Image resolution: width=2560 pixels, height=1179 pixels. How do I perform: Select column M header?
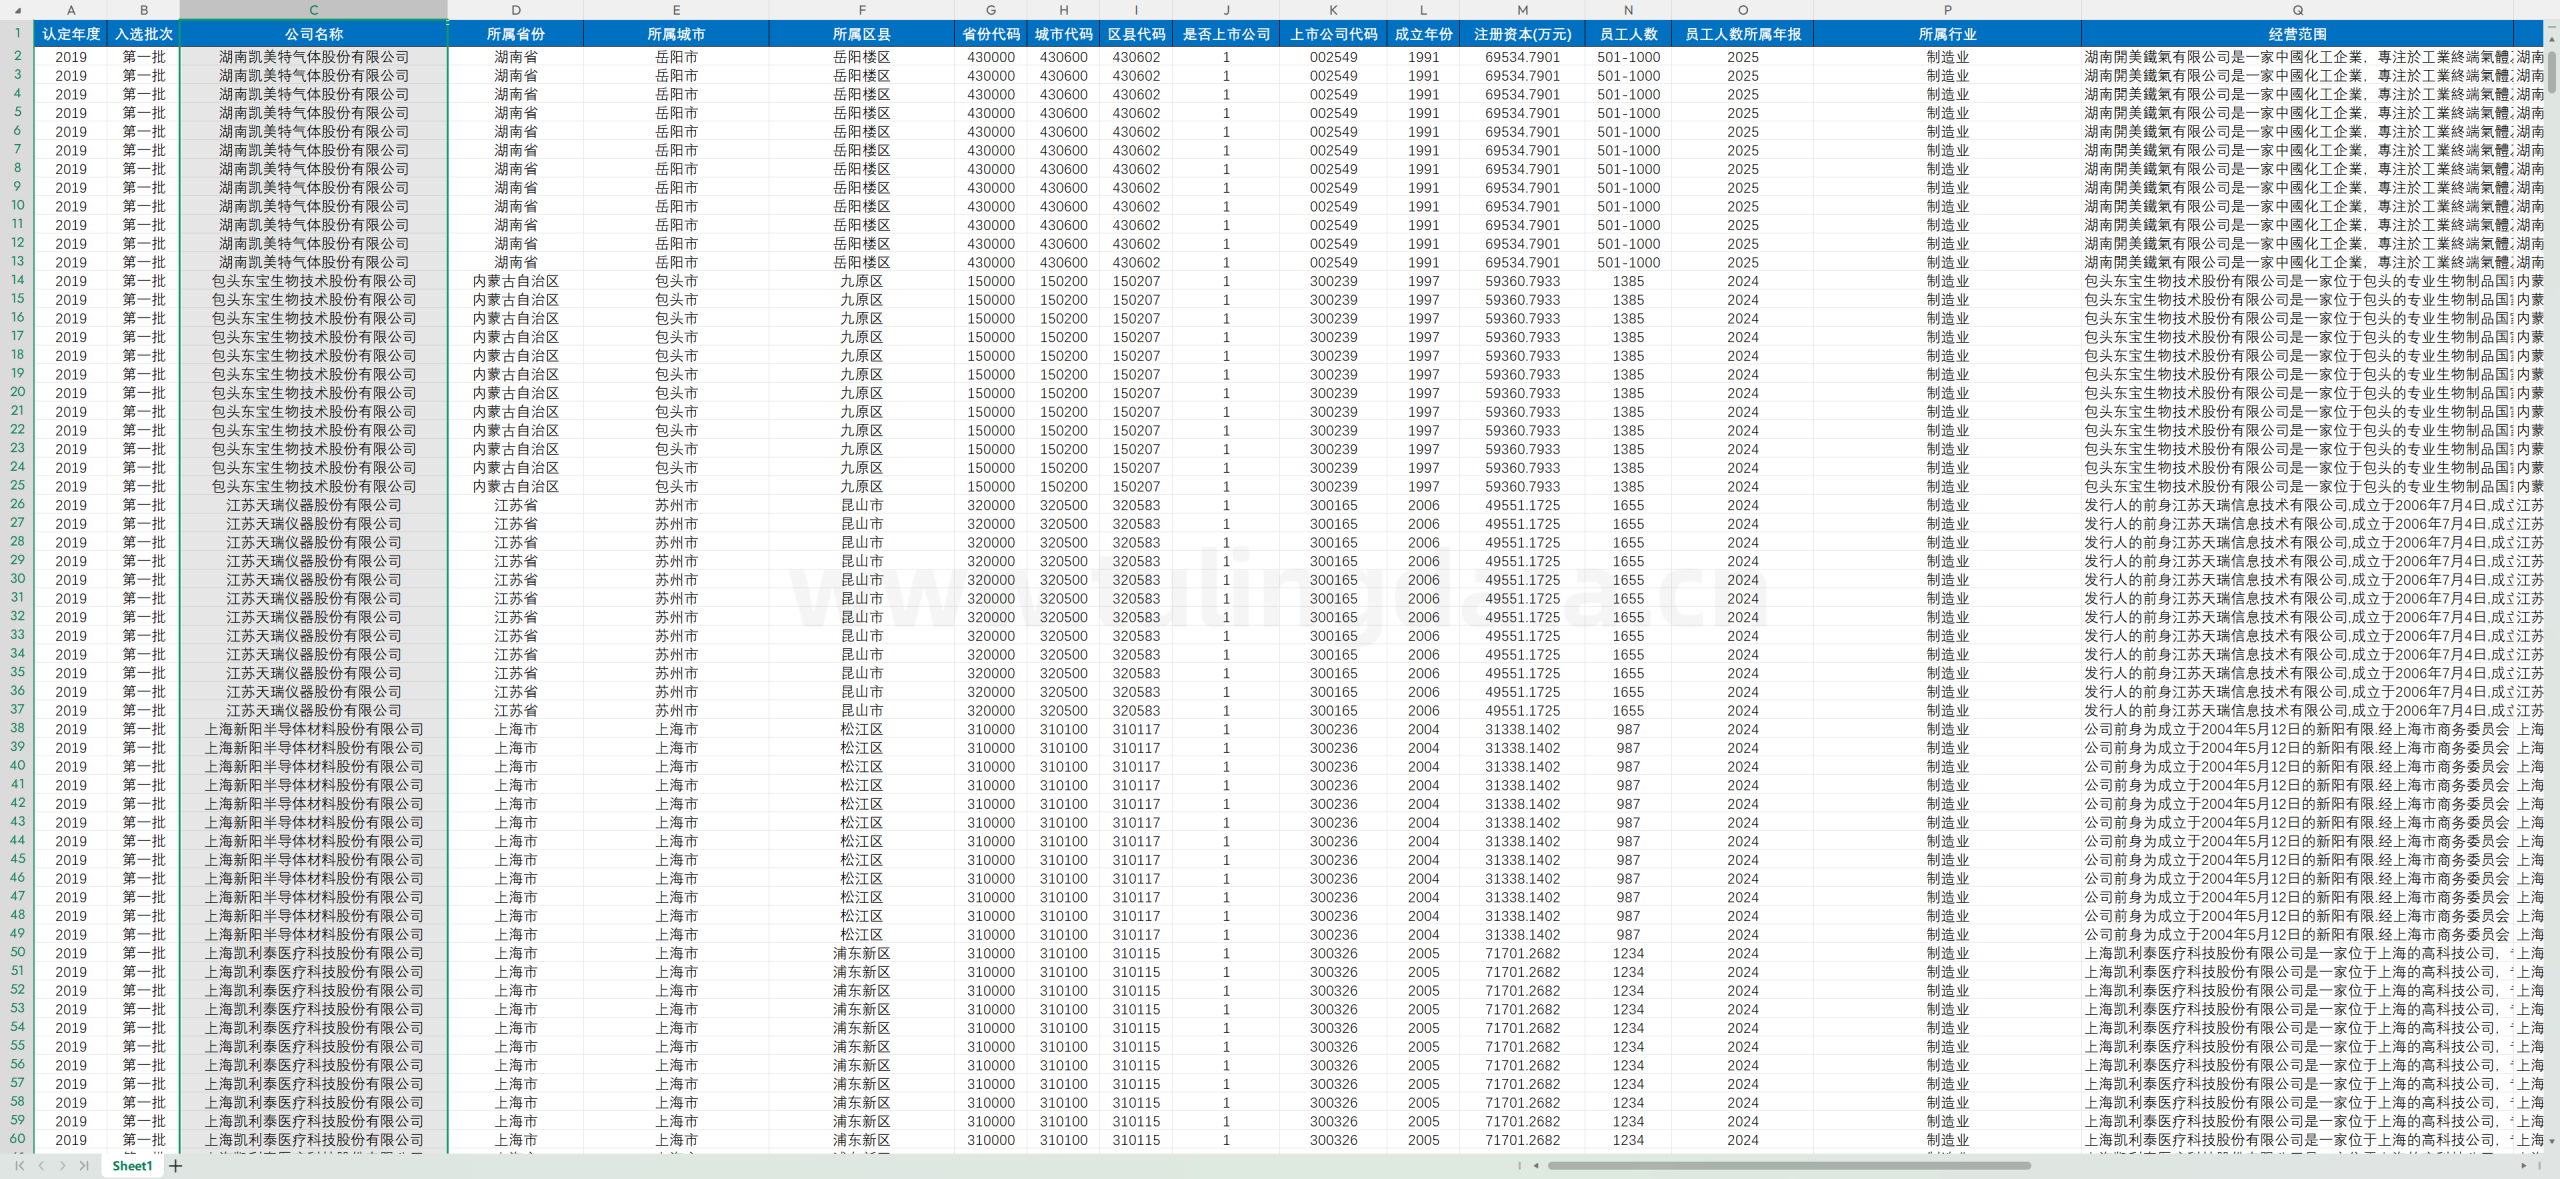(1523, 10)
